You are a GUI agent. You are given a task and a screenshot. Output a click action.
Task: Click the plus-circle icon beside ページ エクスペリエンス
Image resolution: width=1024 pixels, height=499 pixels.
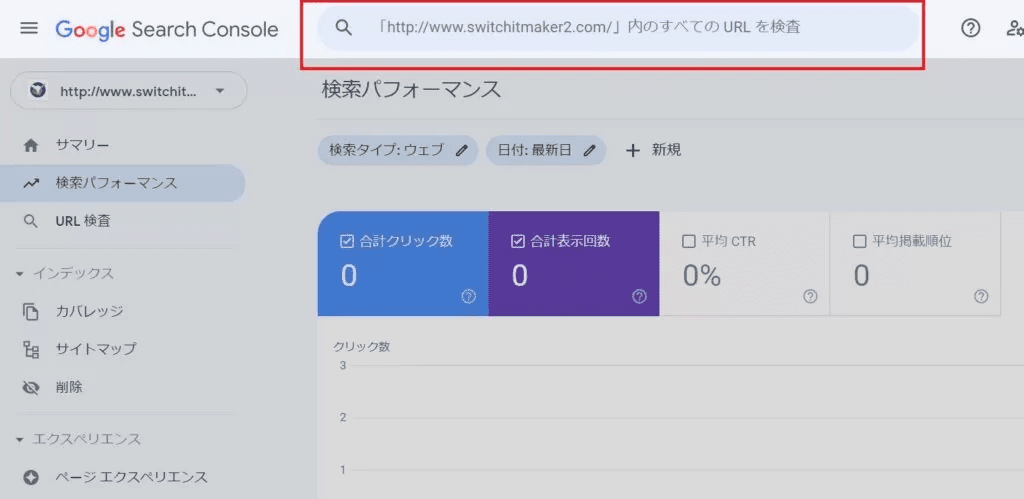(x=31, y=477)
